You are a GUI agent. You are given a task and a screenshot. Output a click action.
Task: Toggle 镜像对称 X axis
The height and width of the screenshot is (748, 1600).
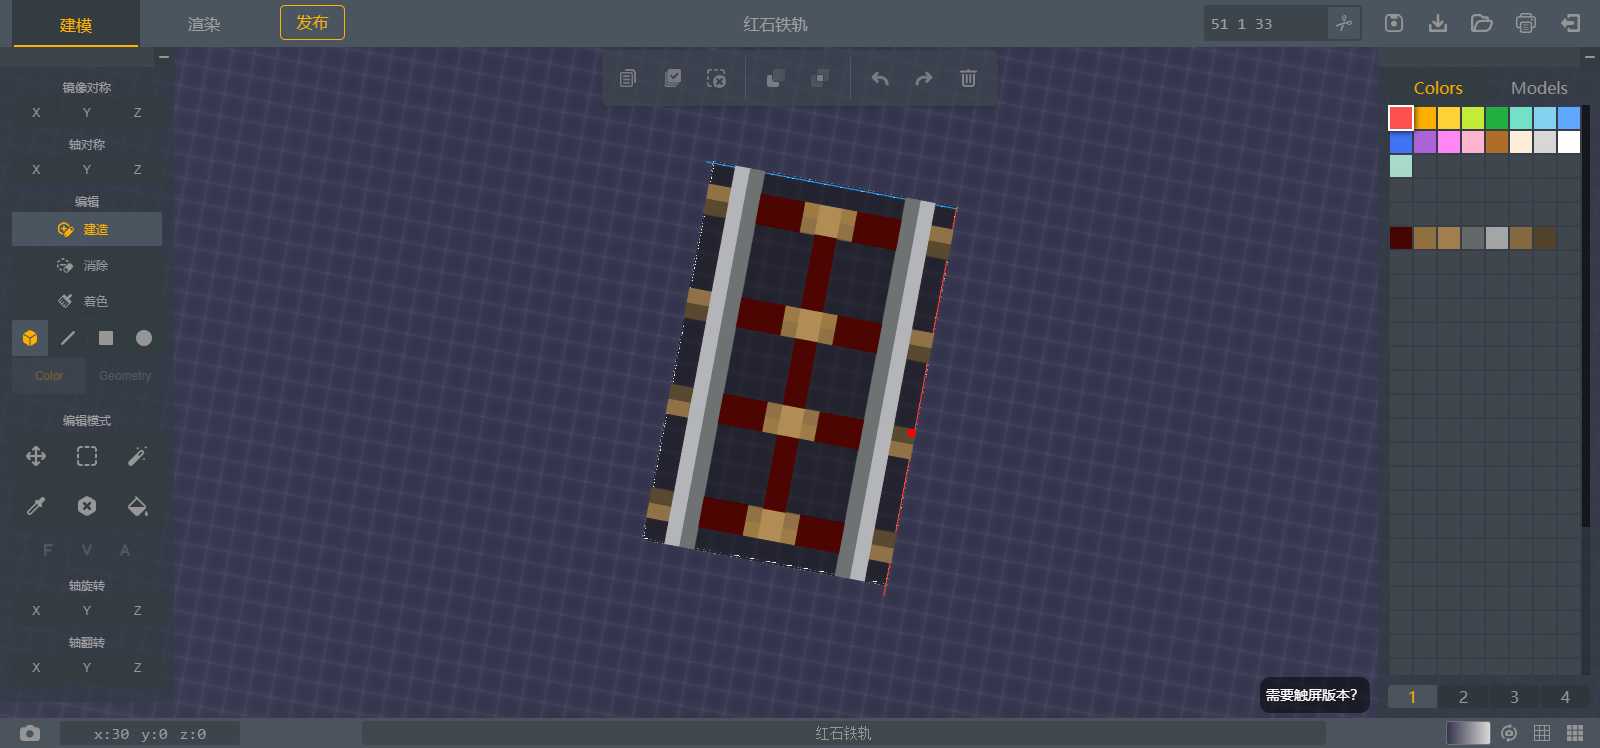pyautogui.click(x=36, y=113)
